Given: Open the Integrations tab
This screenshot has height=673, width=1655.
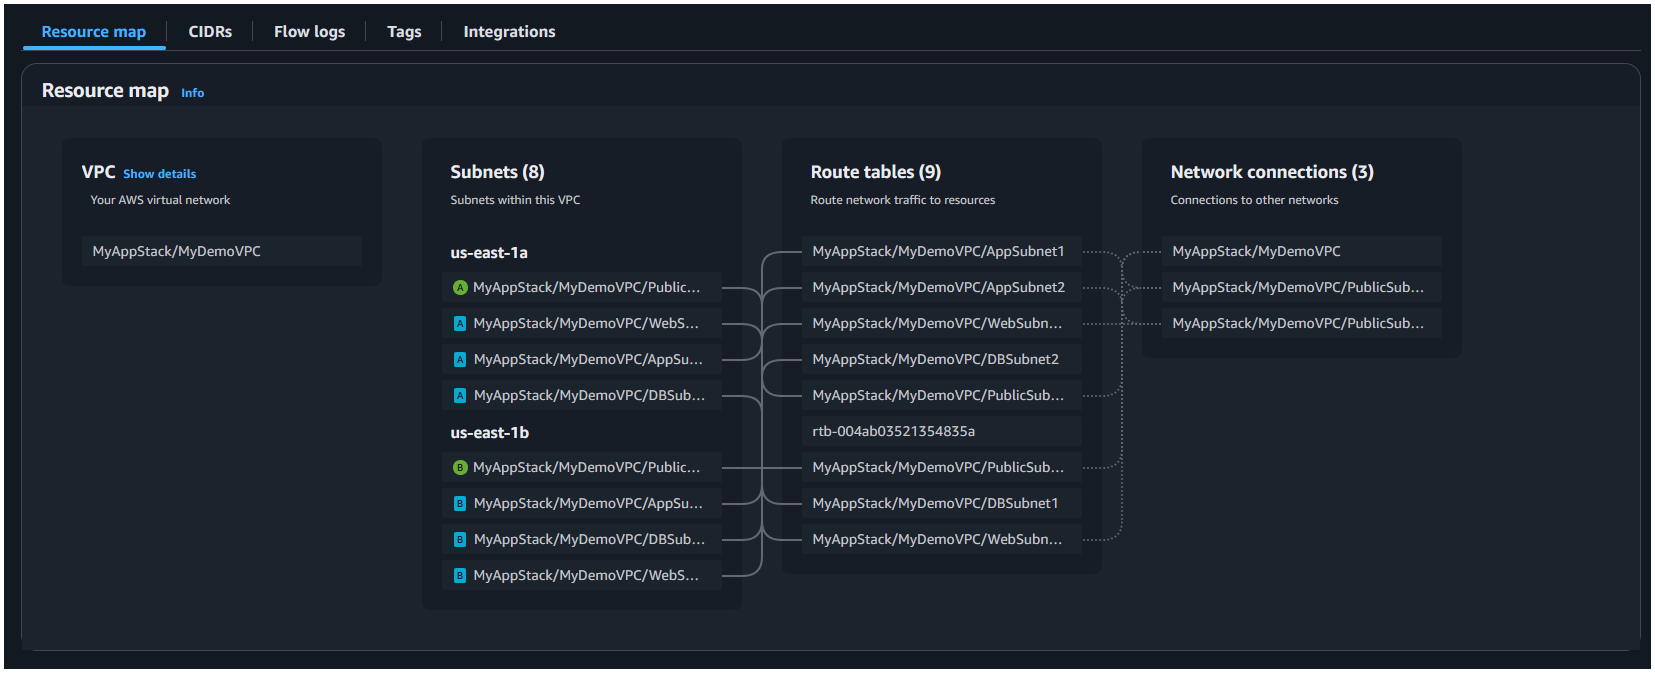Looking at the screenshot, I should (509, 32).
